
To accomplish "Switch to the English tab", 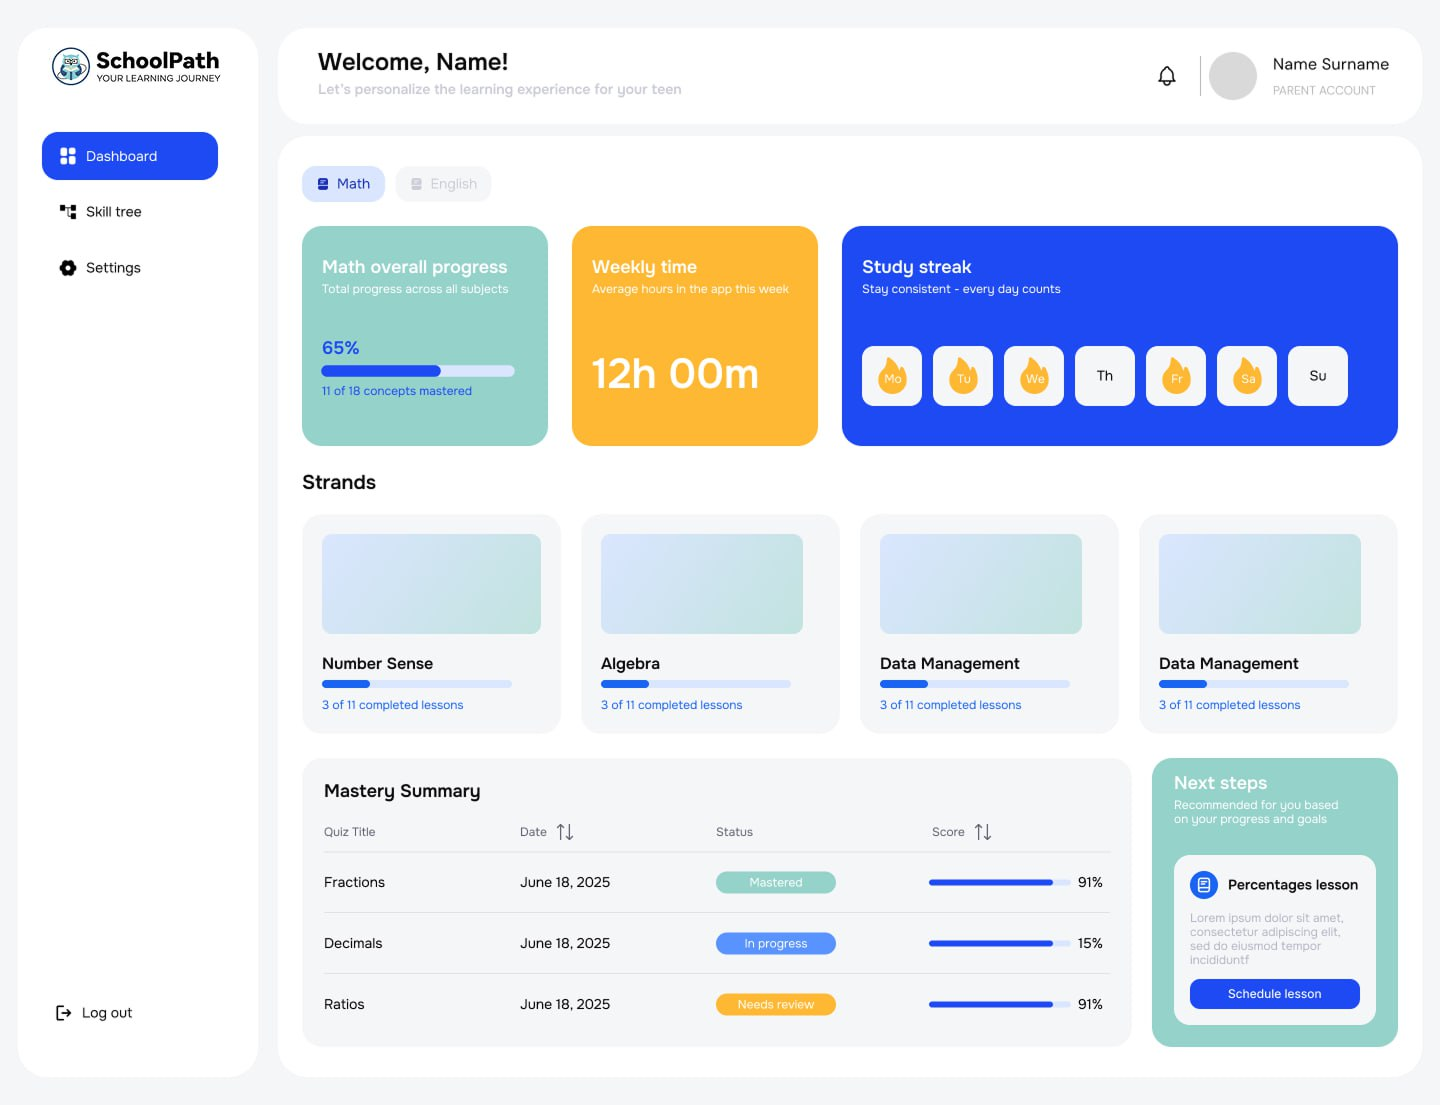I will (443, 183).
